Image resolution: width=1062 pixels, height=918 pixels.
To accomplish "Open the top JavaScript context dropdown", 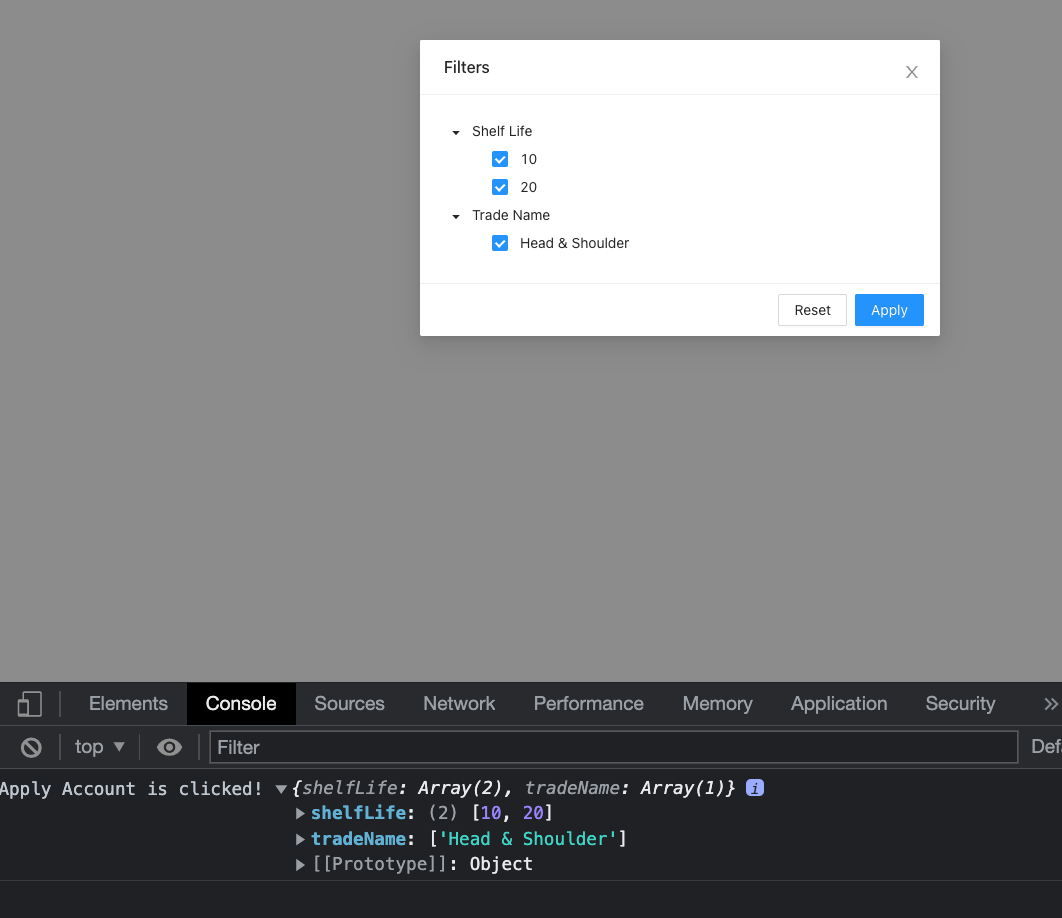I will [x=100, y=747].
